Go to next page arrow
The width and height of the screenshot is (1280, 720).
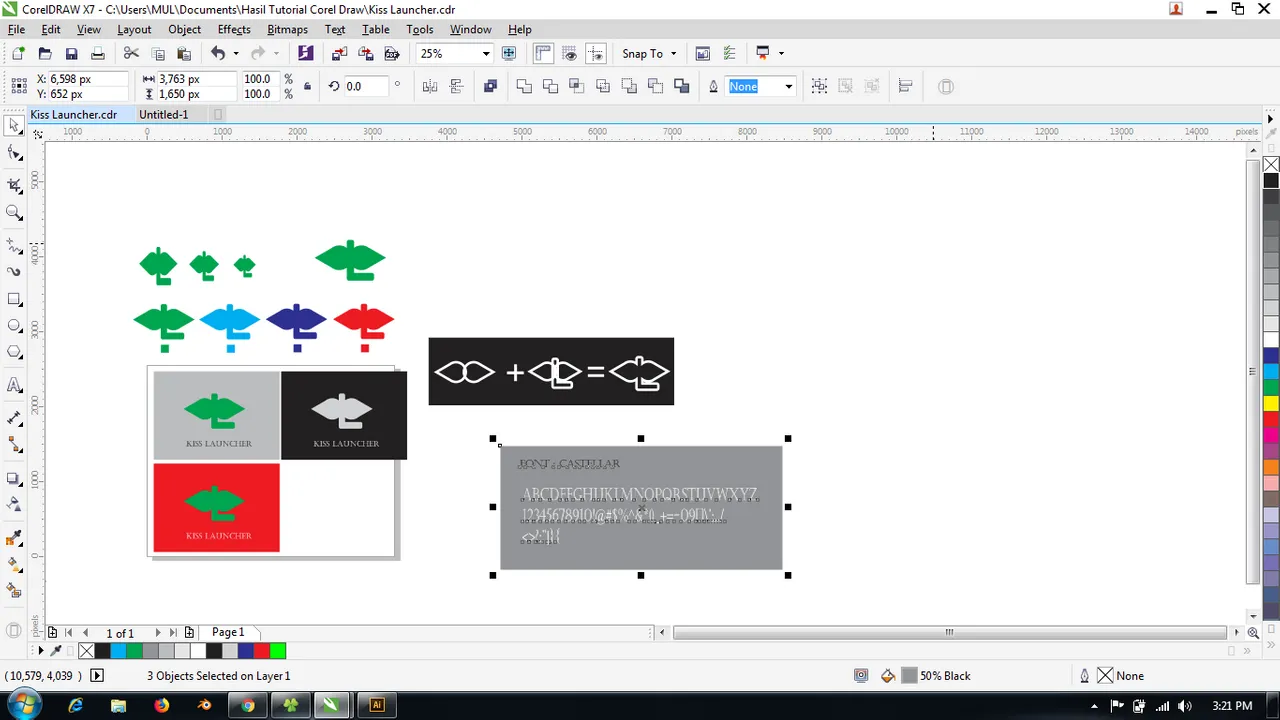(x=158, y=633)
